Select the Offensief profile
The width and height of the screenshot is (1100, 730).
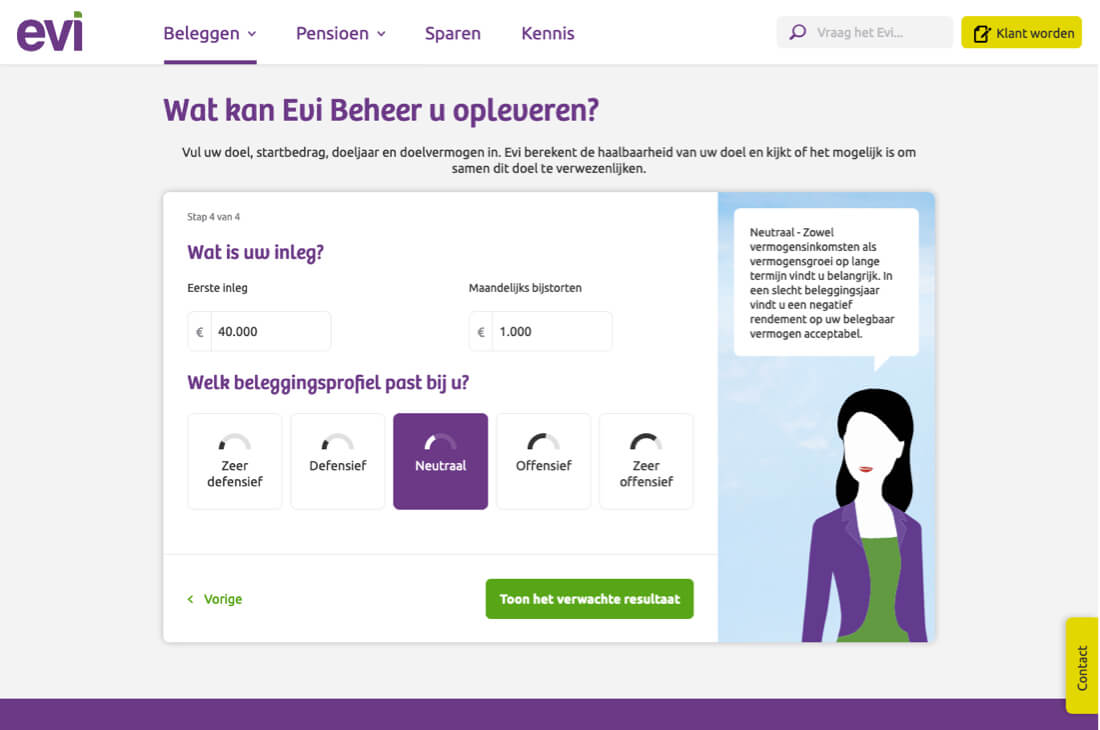[544, 461]
